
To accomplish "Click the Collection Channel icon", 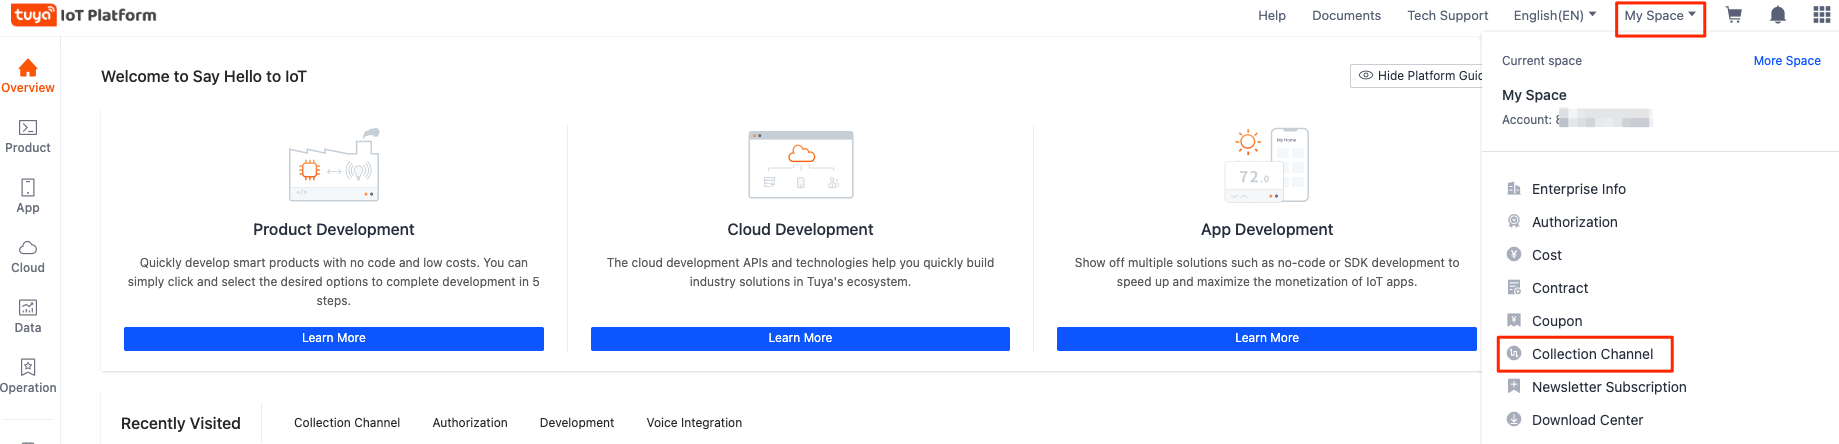I will pos(1514,354).
